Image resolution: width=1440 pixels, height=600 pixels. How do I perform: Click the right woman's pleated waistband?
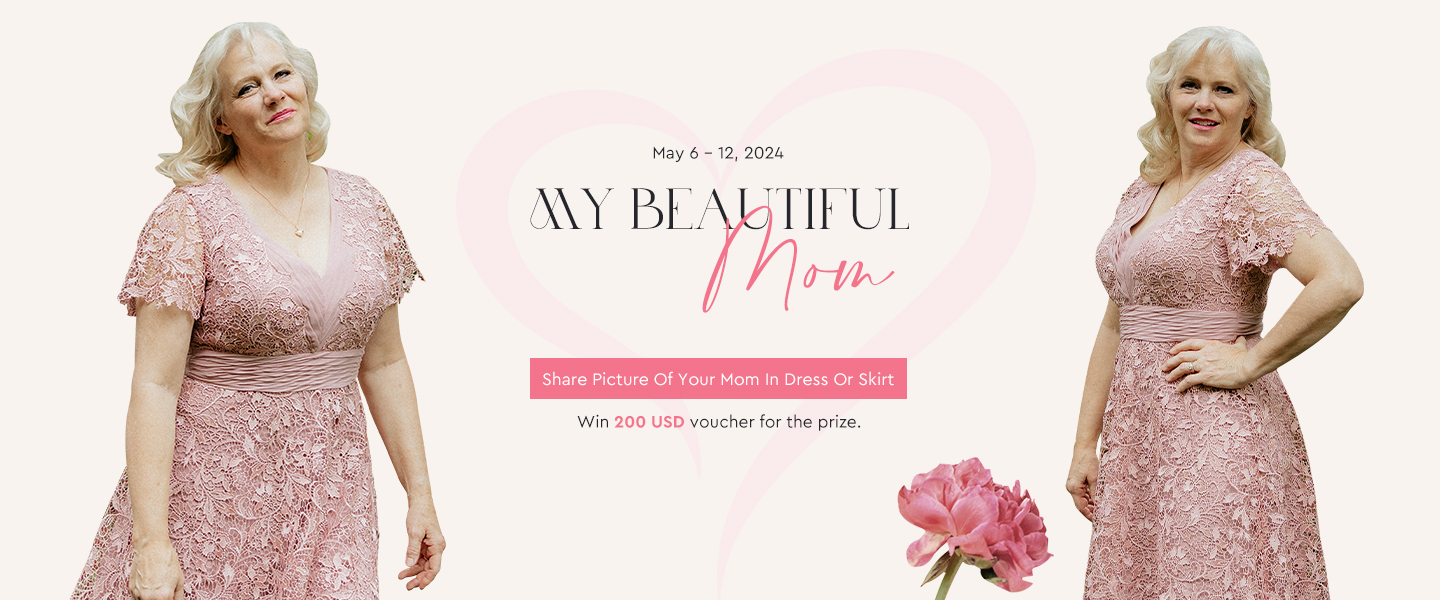pos(1188,324)
